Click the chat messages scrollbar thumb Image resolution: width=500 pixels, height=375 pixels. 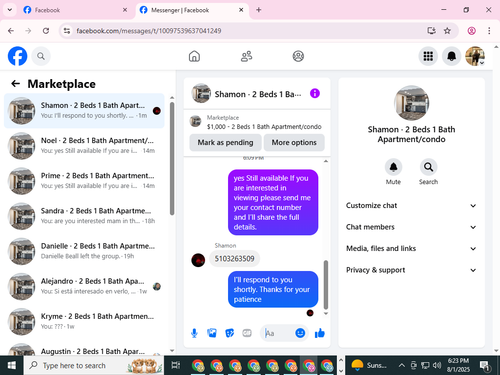(326, 284)
